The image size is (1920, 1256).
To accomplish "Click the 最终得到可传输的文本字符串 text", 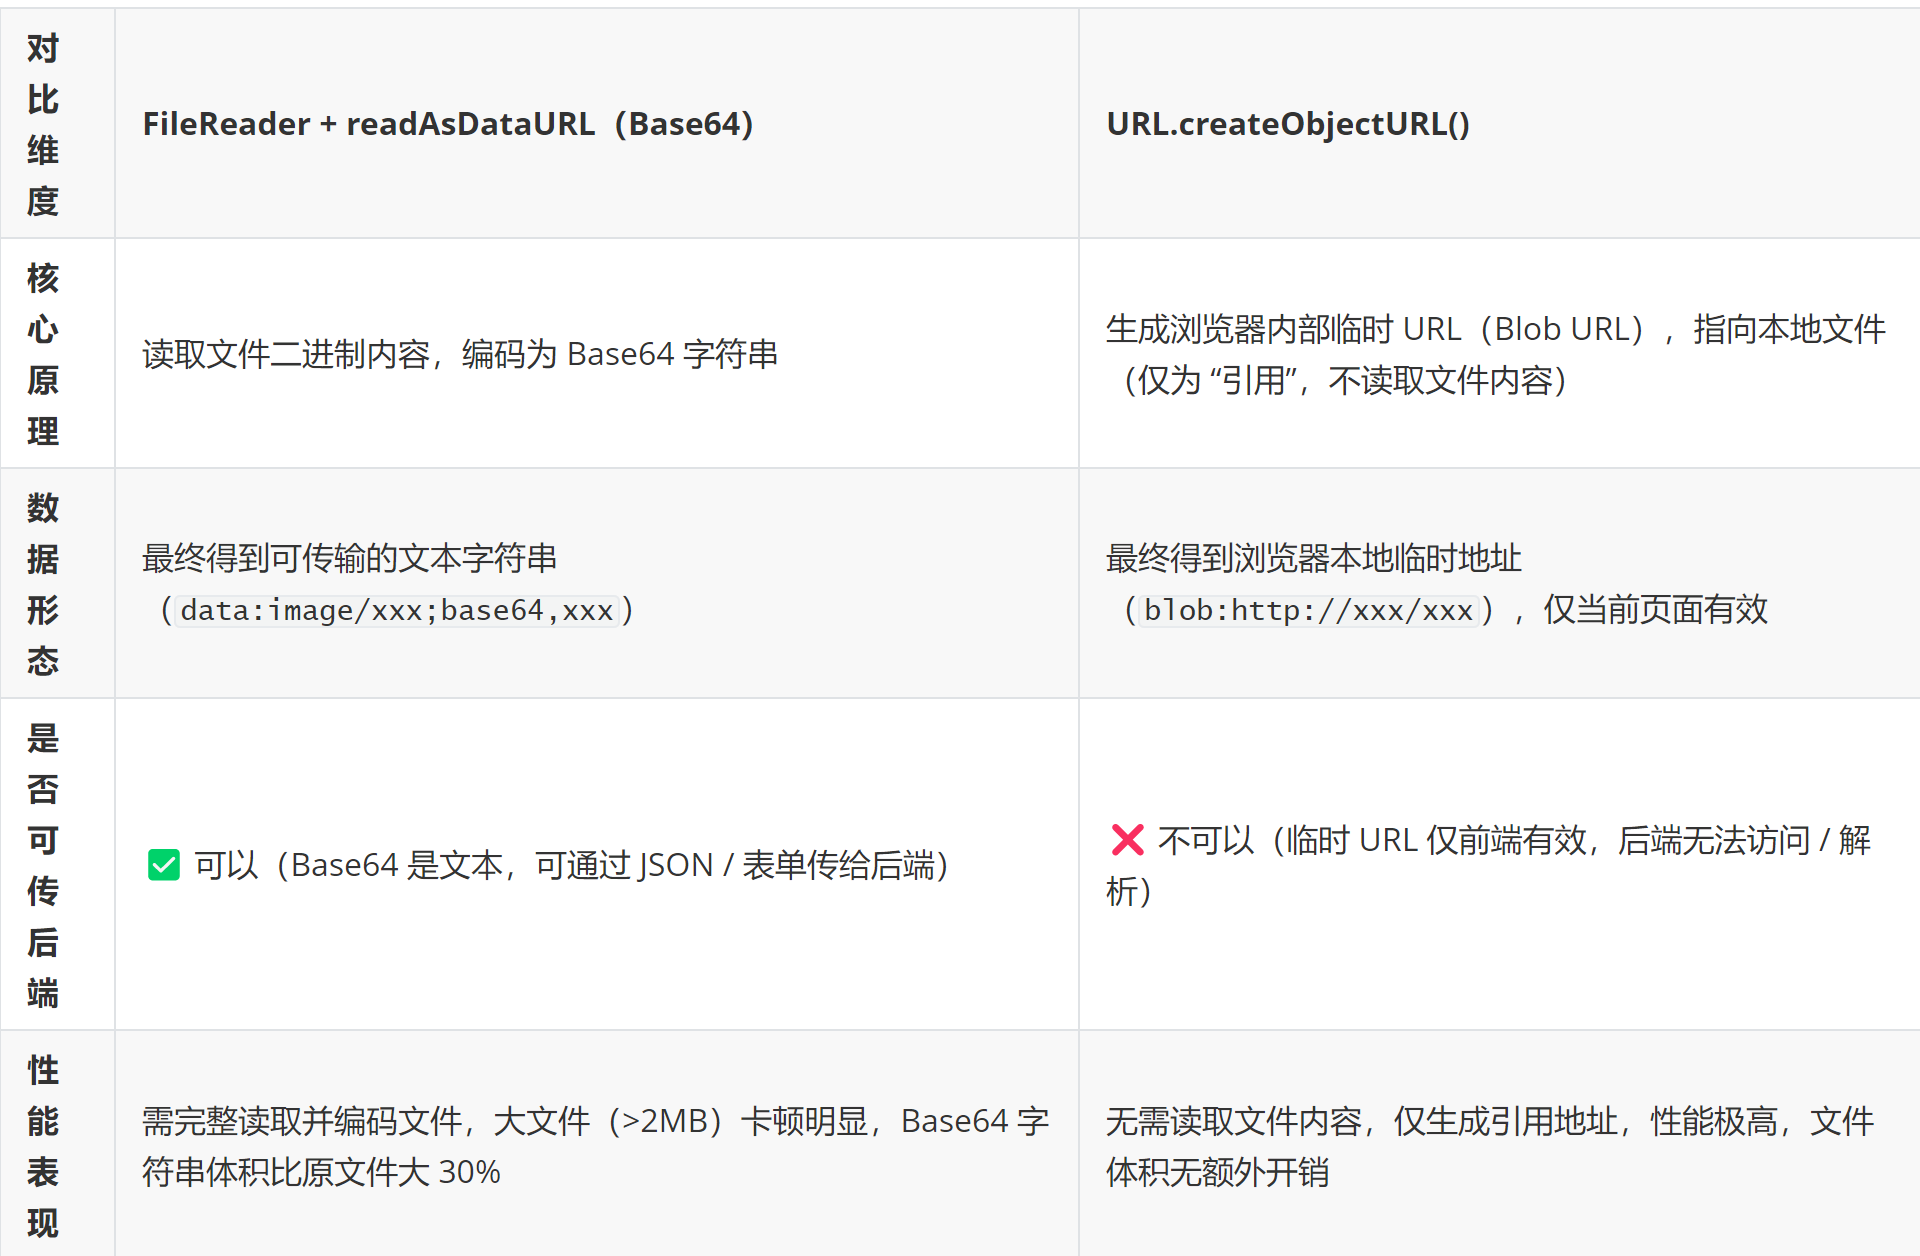I will click(x=349, y=558).
